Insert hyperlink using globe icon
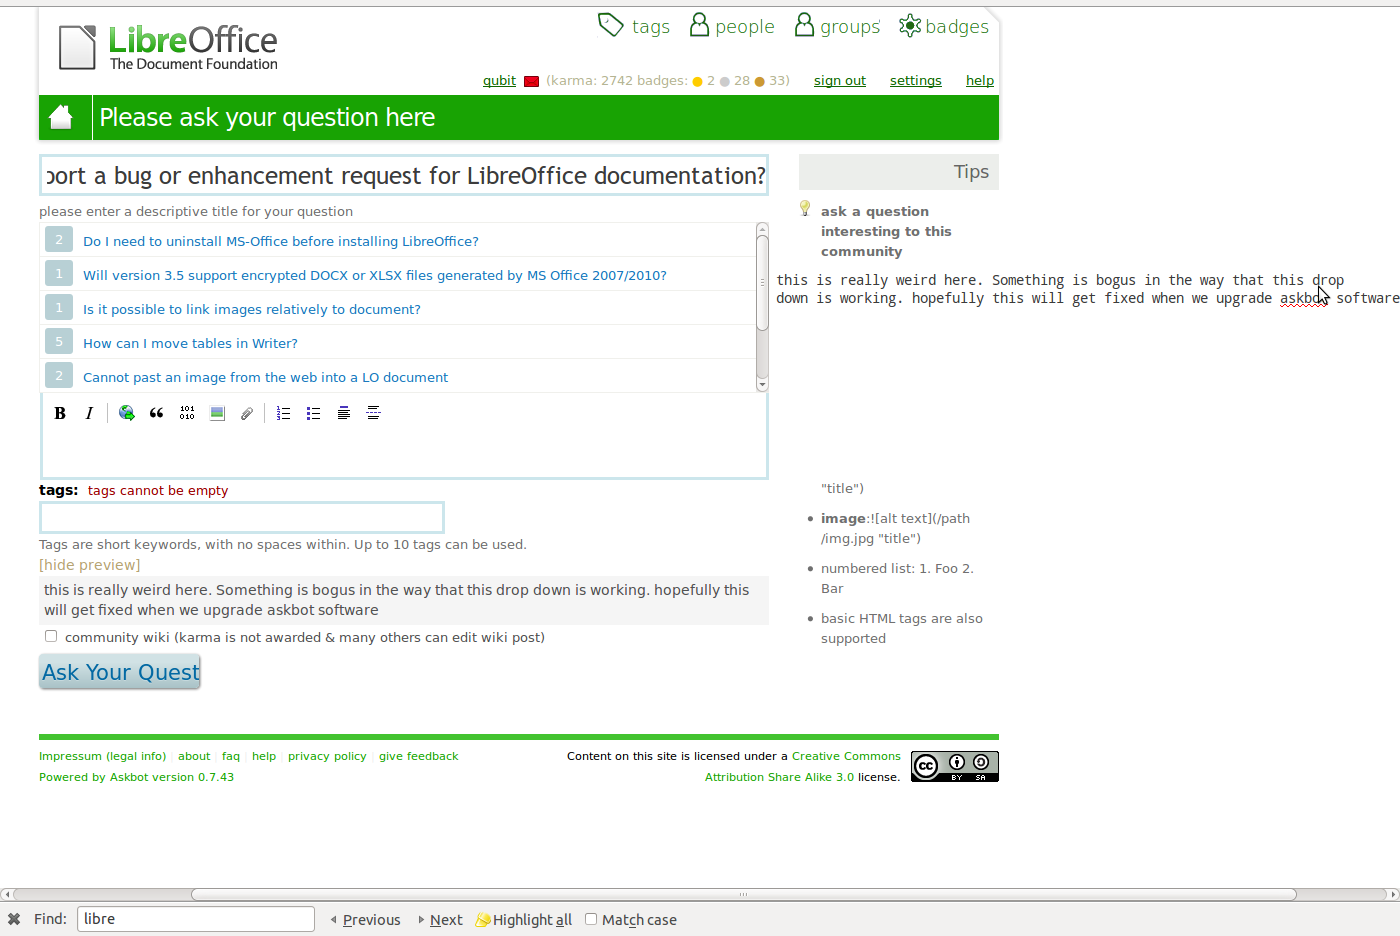 click(x=127, y=413)
